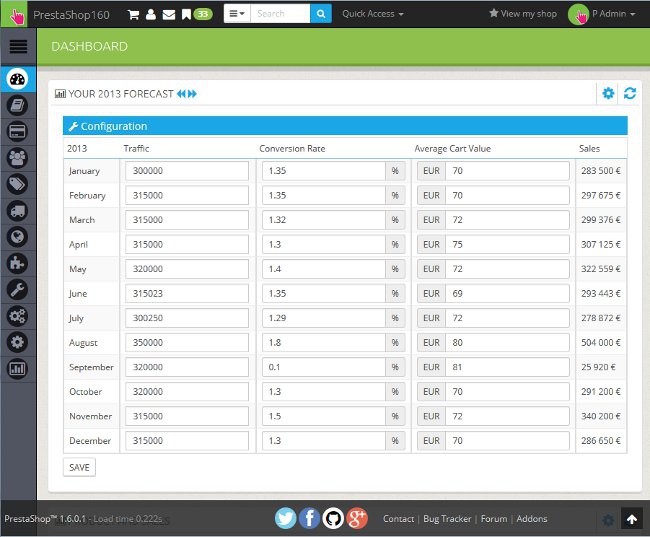Screen dimensions: 650x537
Task: Click the PrestaShop logo icon
Action: pyautogui.click(x=15, y=15)
